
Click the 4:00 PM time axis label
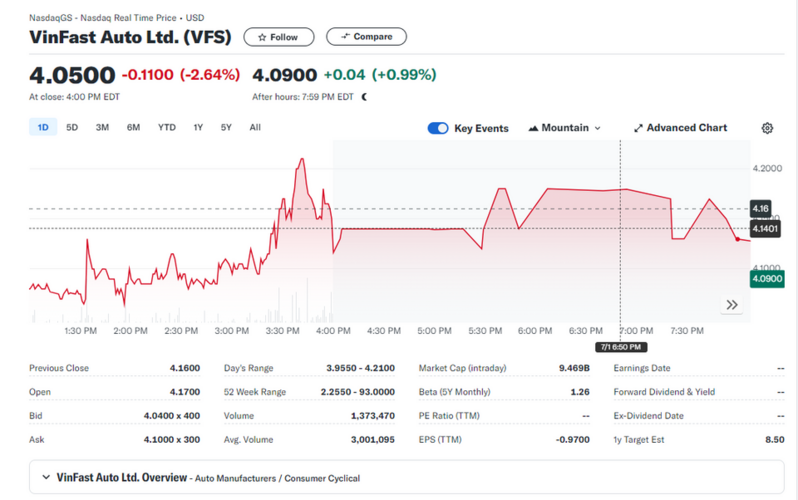coord(333,331)
